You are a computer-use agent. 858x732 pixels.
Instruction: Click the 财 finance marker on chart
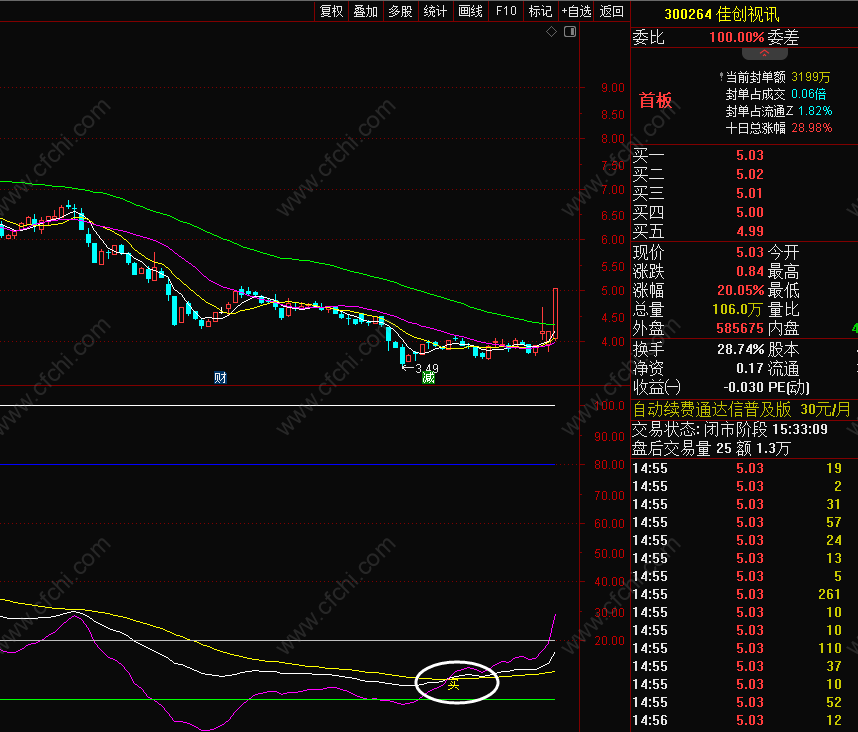220,377
